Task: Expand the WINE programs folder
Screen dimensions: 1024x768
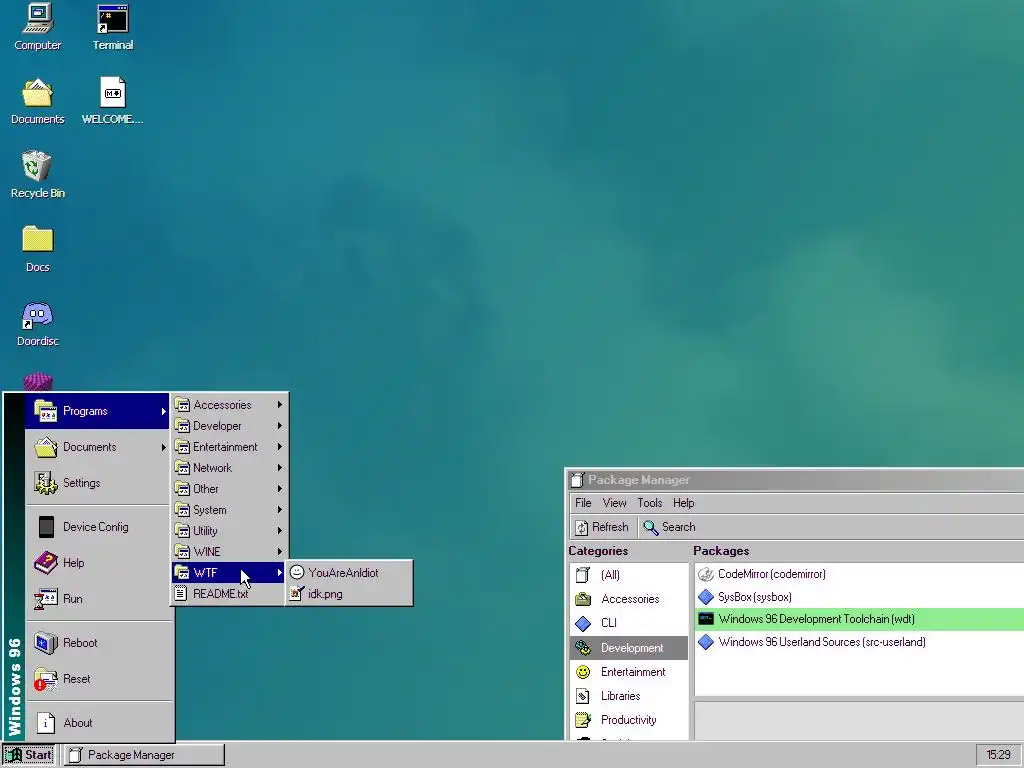Action: coord(229,552)
